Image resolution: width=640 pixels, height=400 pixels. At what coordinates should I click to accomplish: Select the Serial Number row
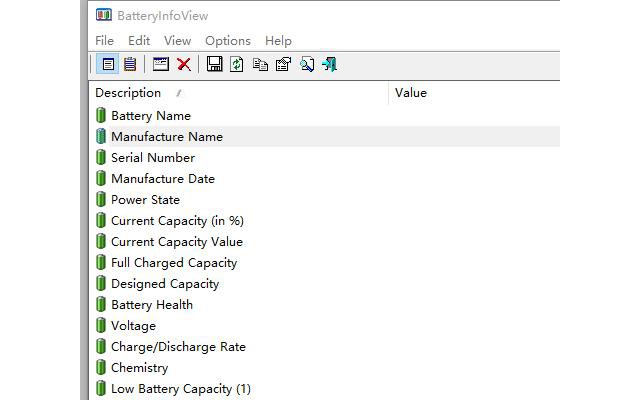coord(324,158)
